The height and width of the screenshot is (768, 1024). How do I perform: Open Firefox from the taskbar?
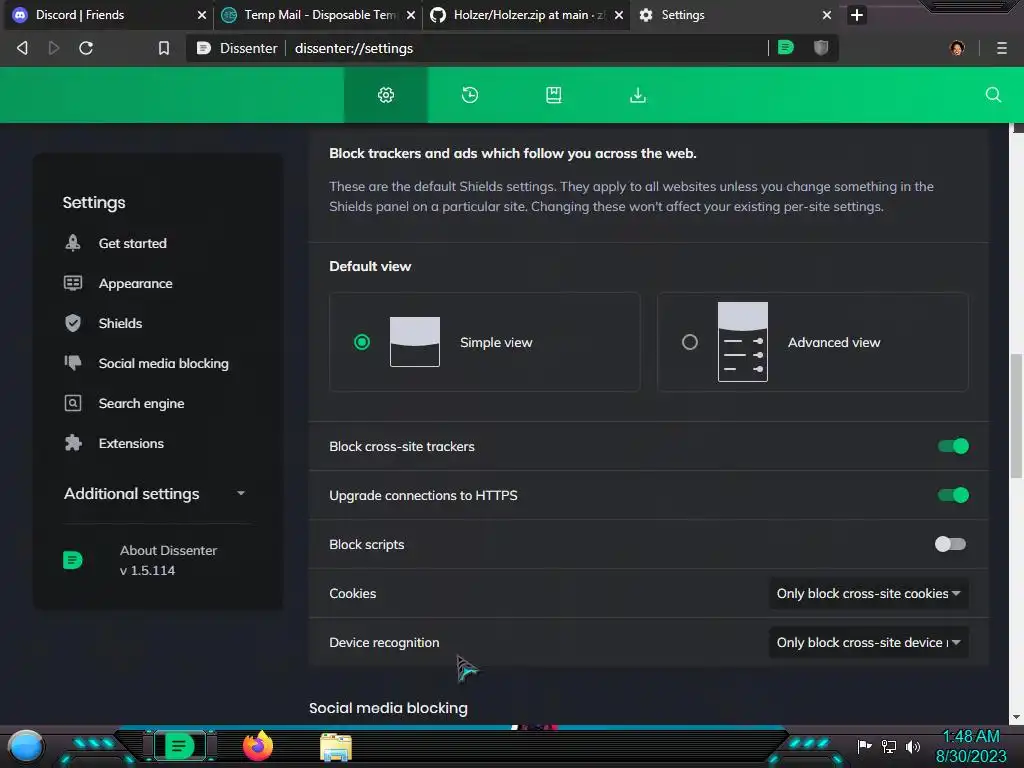click(x=257, y=746)
